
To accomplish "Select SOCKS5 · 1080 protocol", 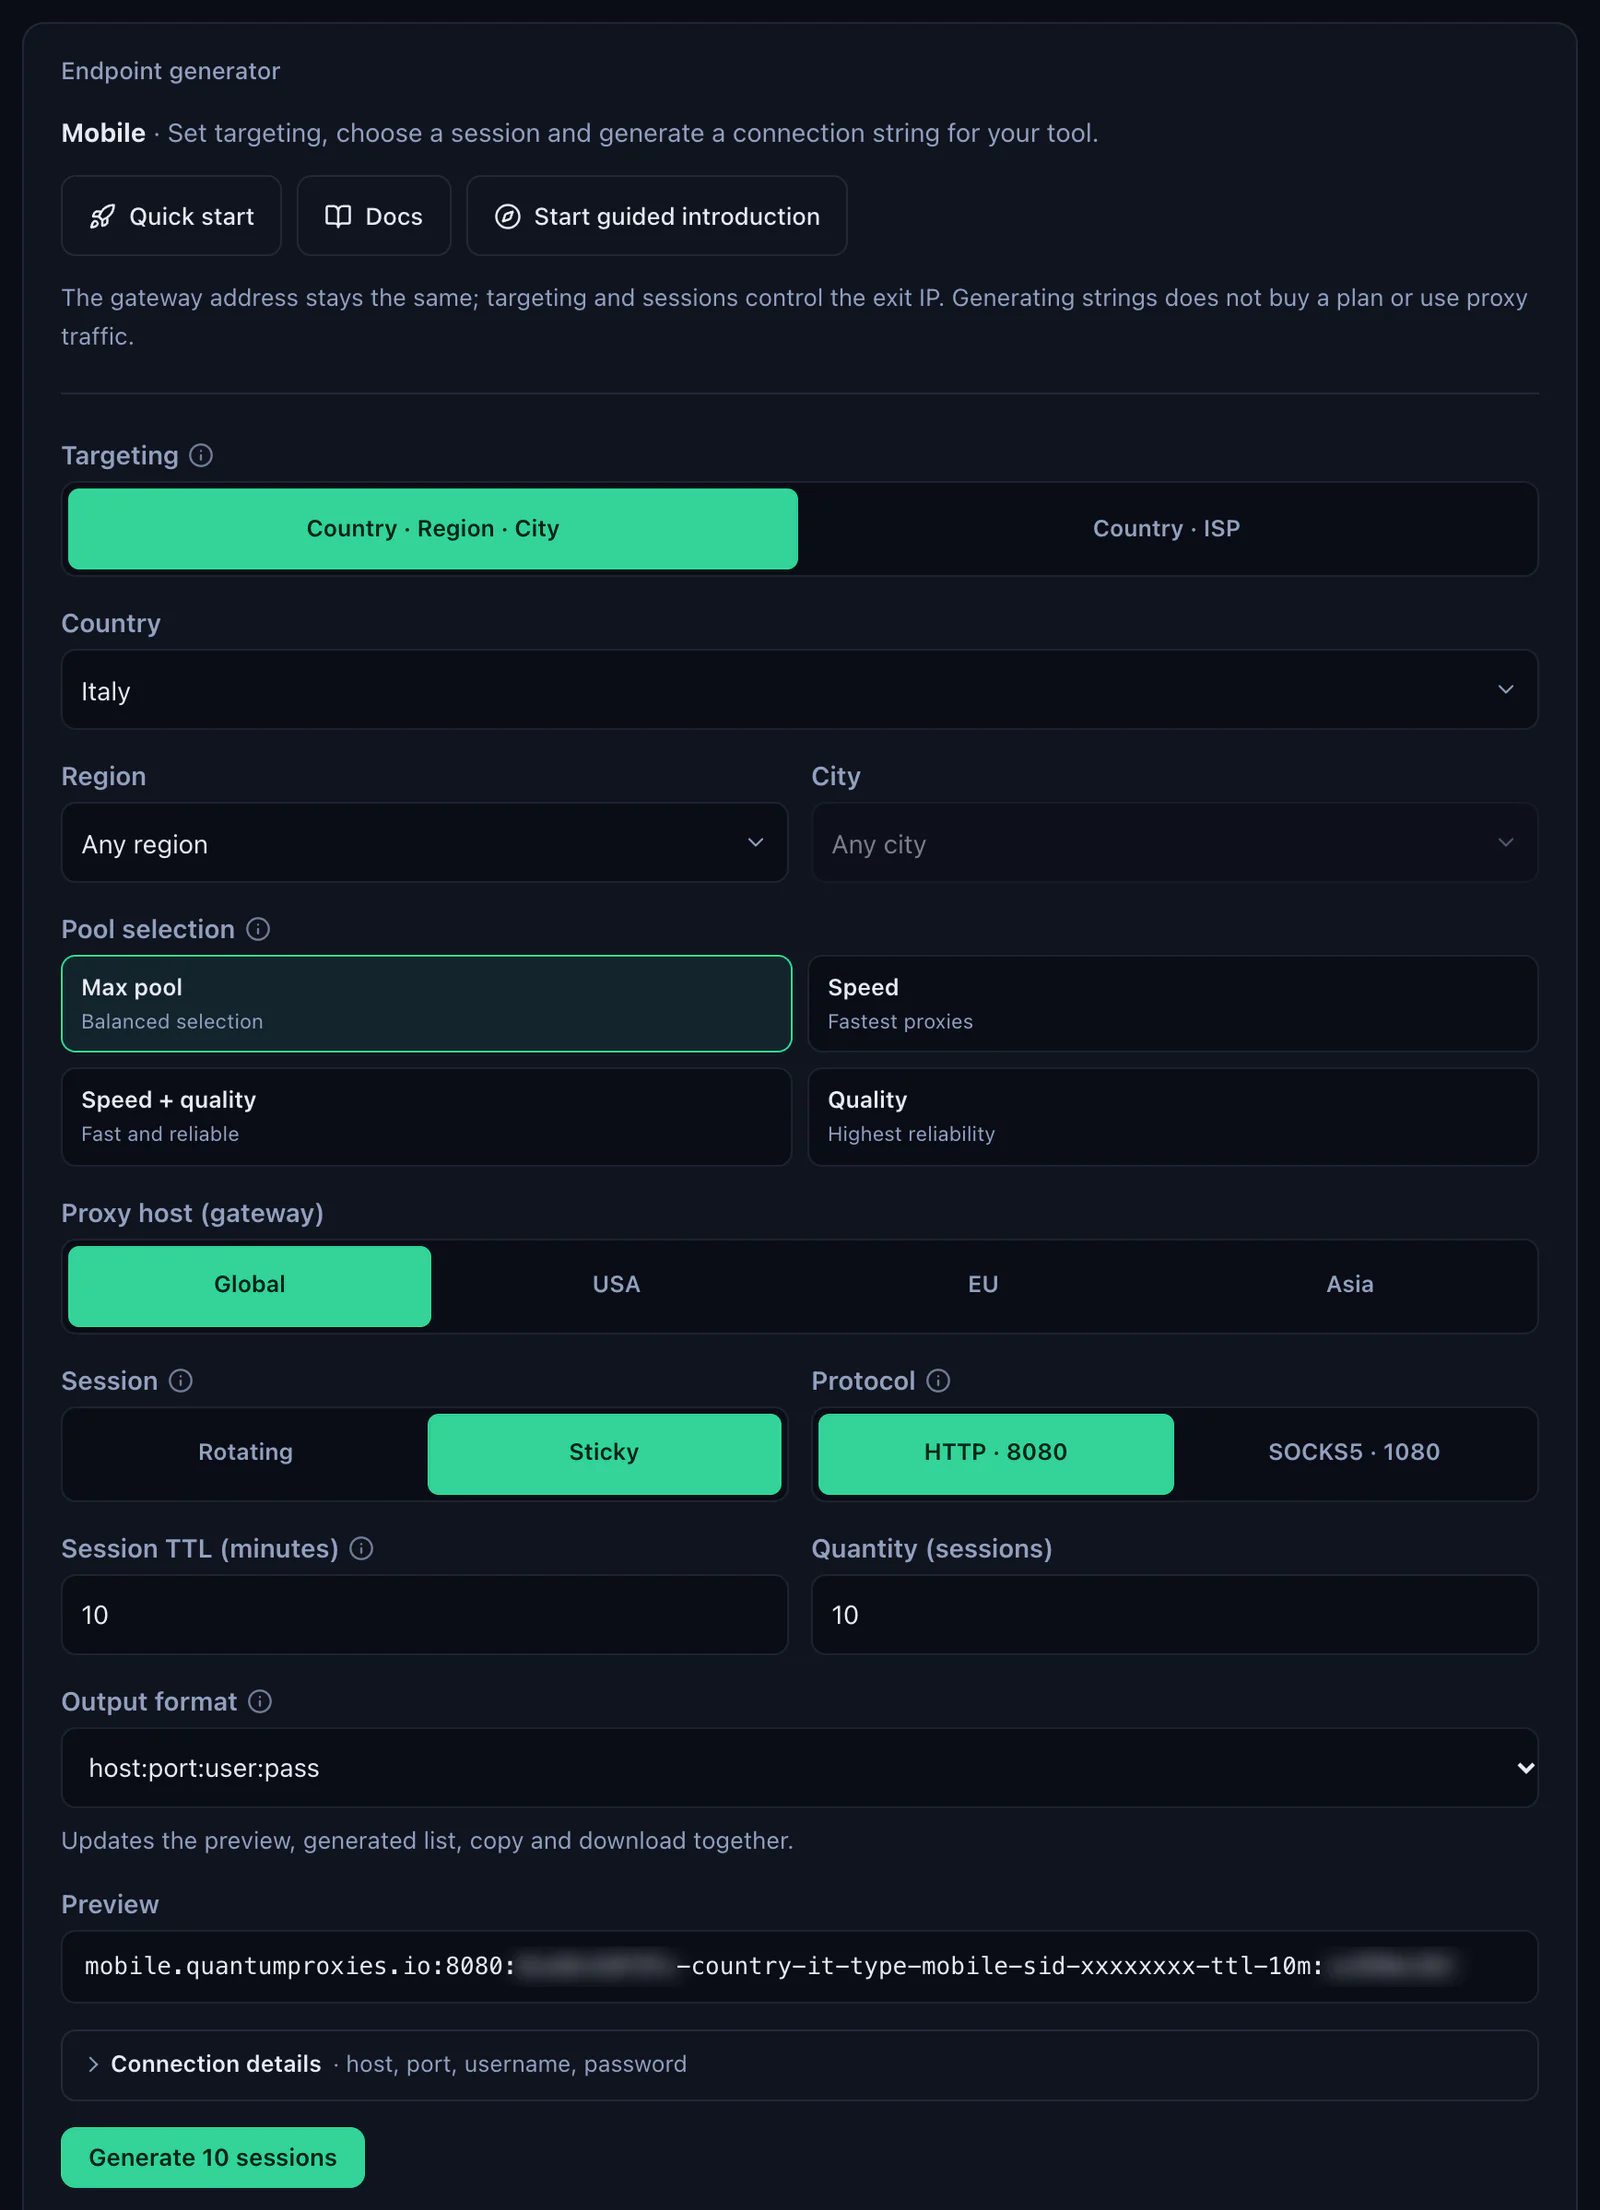I will tap(1354, 1453).
